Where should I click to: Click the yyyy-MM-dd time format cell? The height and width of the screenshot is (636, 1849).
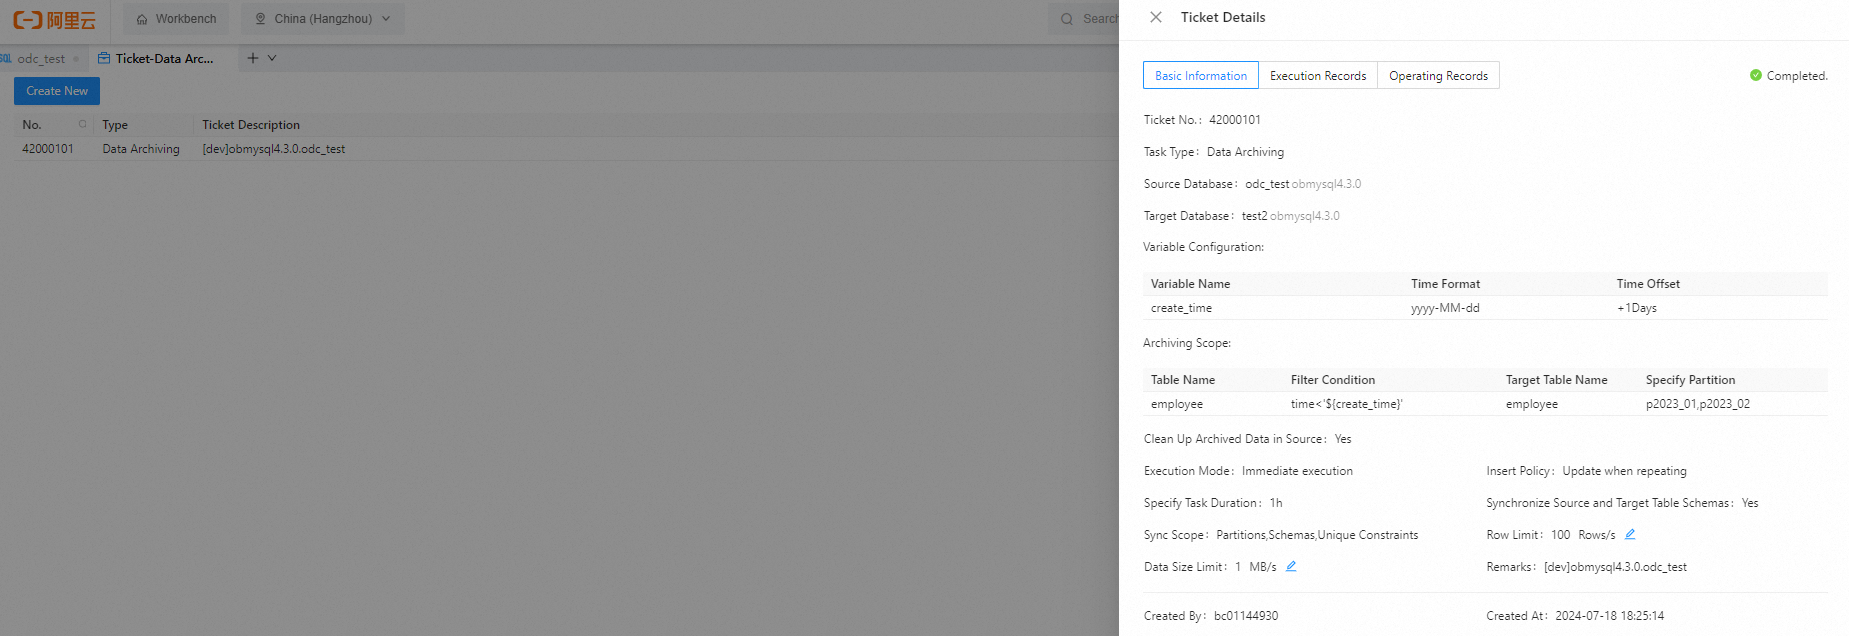1445,308
